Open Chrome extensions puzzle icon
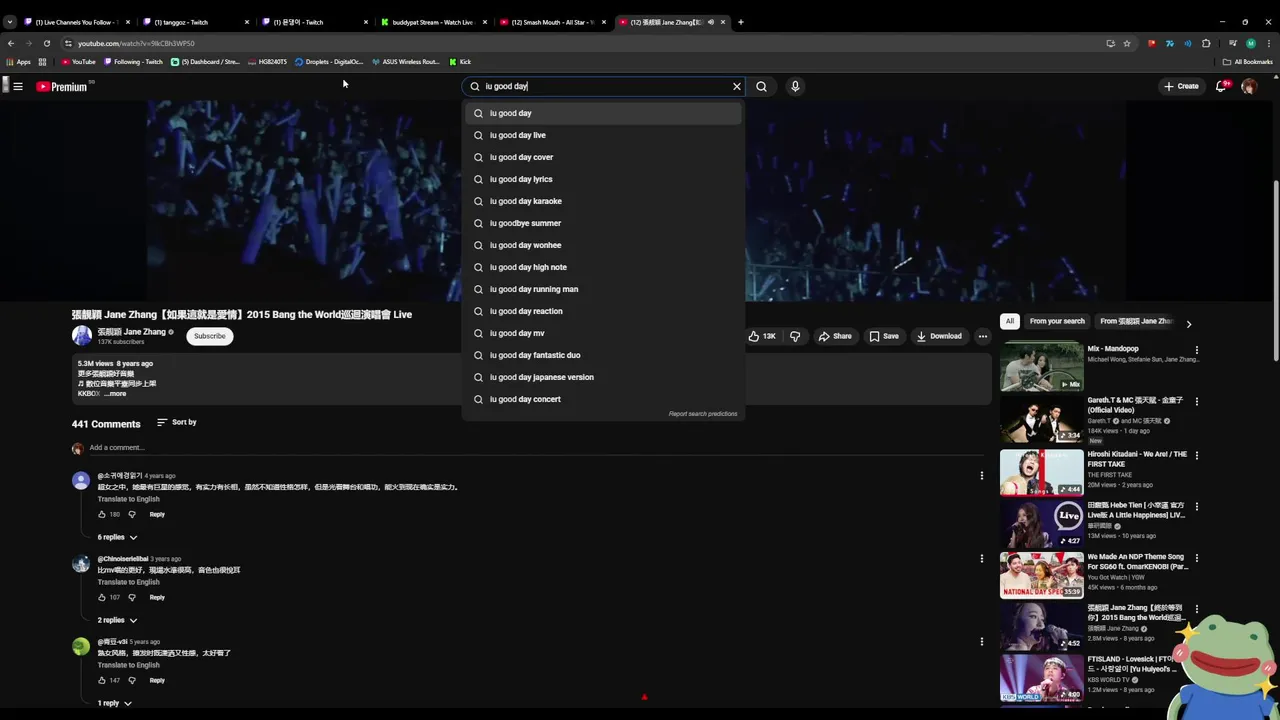Image resolution: width=1280 pixels, height=720 pixels. 1206,43
